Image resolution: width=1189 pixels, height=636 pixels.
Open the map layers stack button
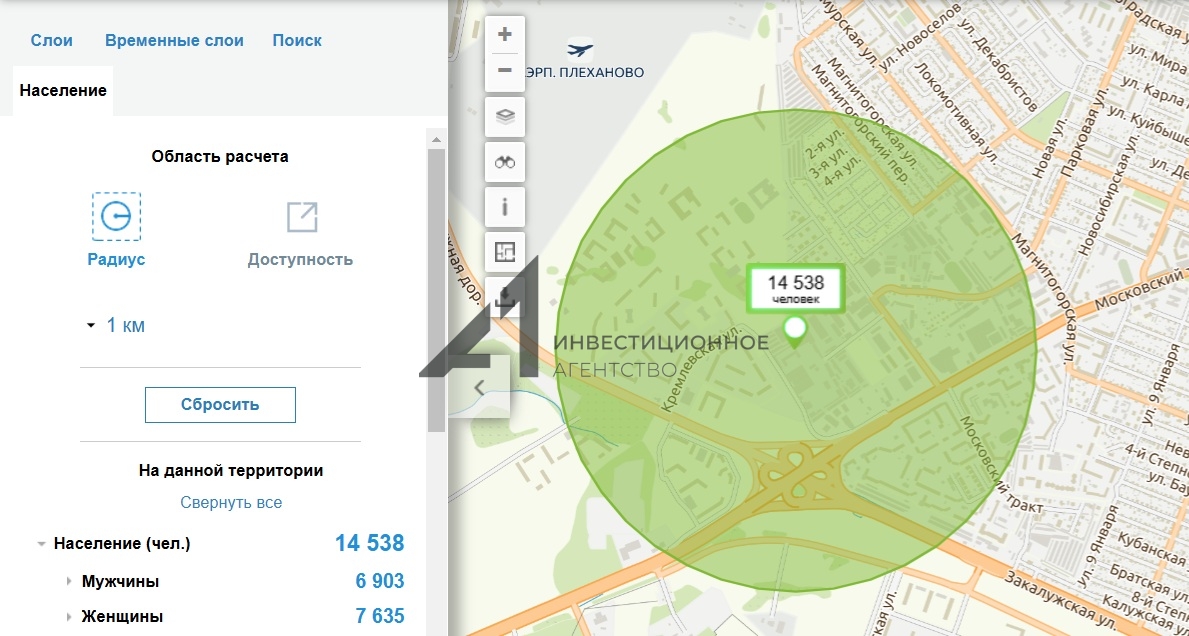(505, 117)
